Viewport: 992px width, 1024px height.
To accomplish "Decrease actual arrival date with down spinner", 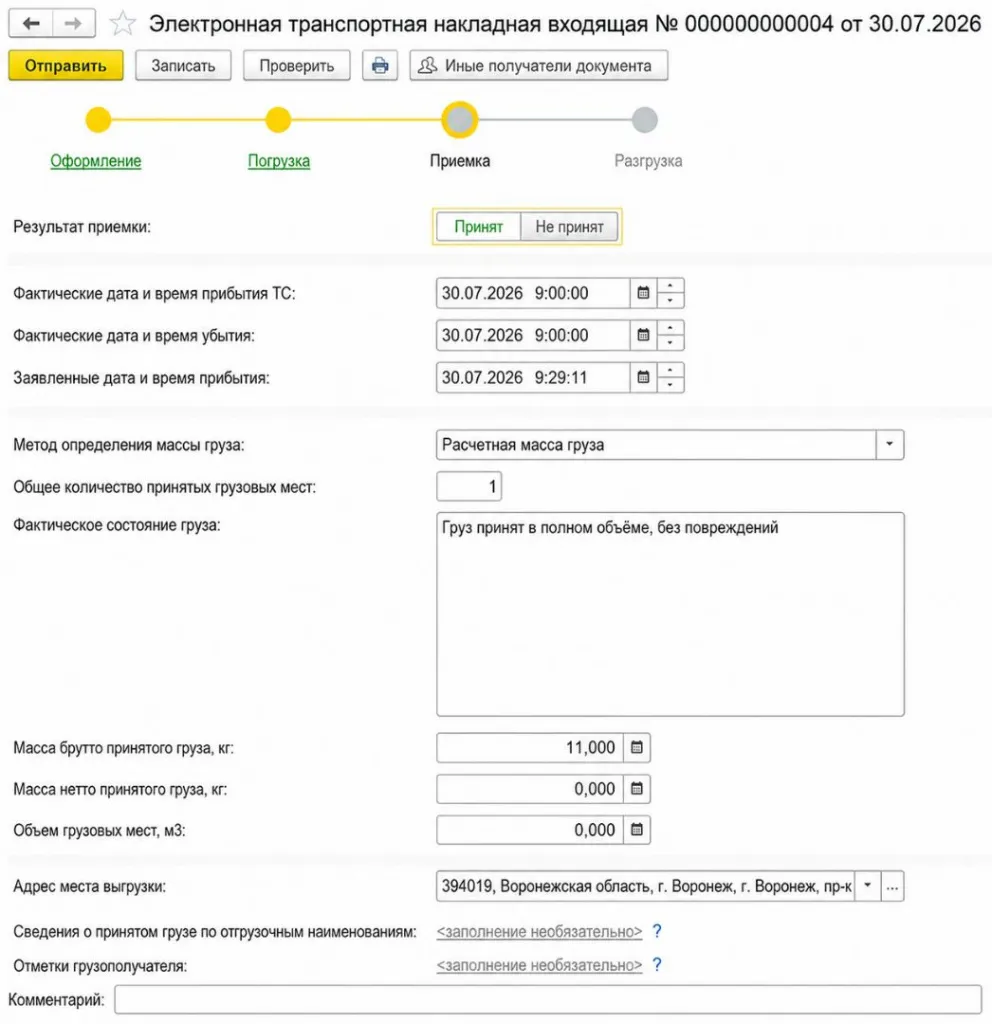I will (x=671, y=300).
